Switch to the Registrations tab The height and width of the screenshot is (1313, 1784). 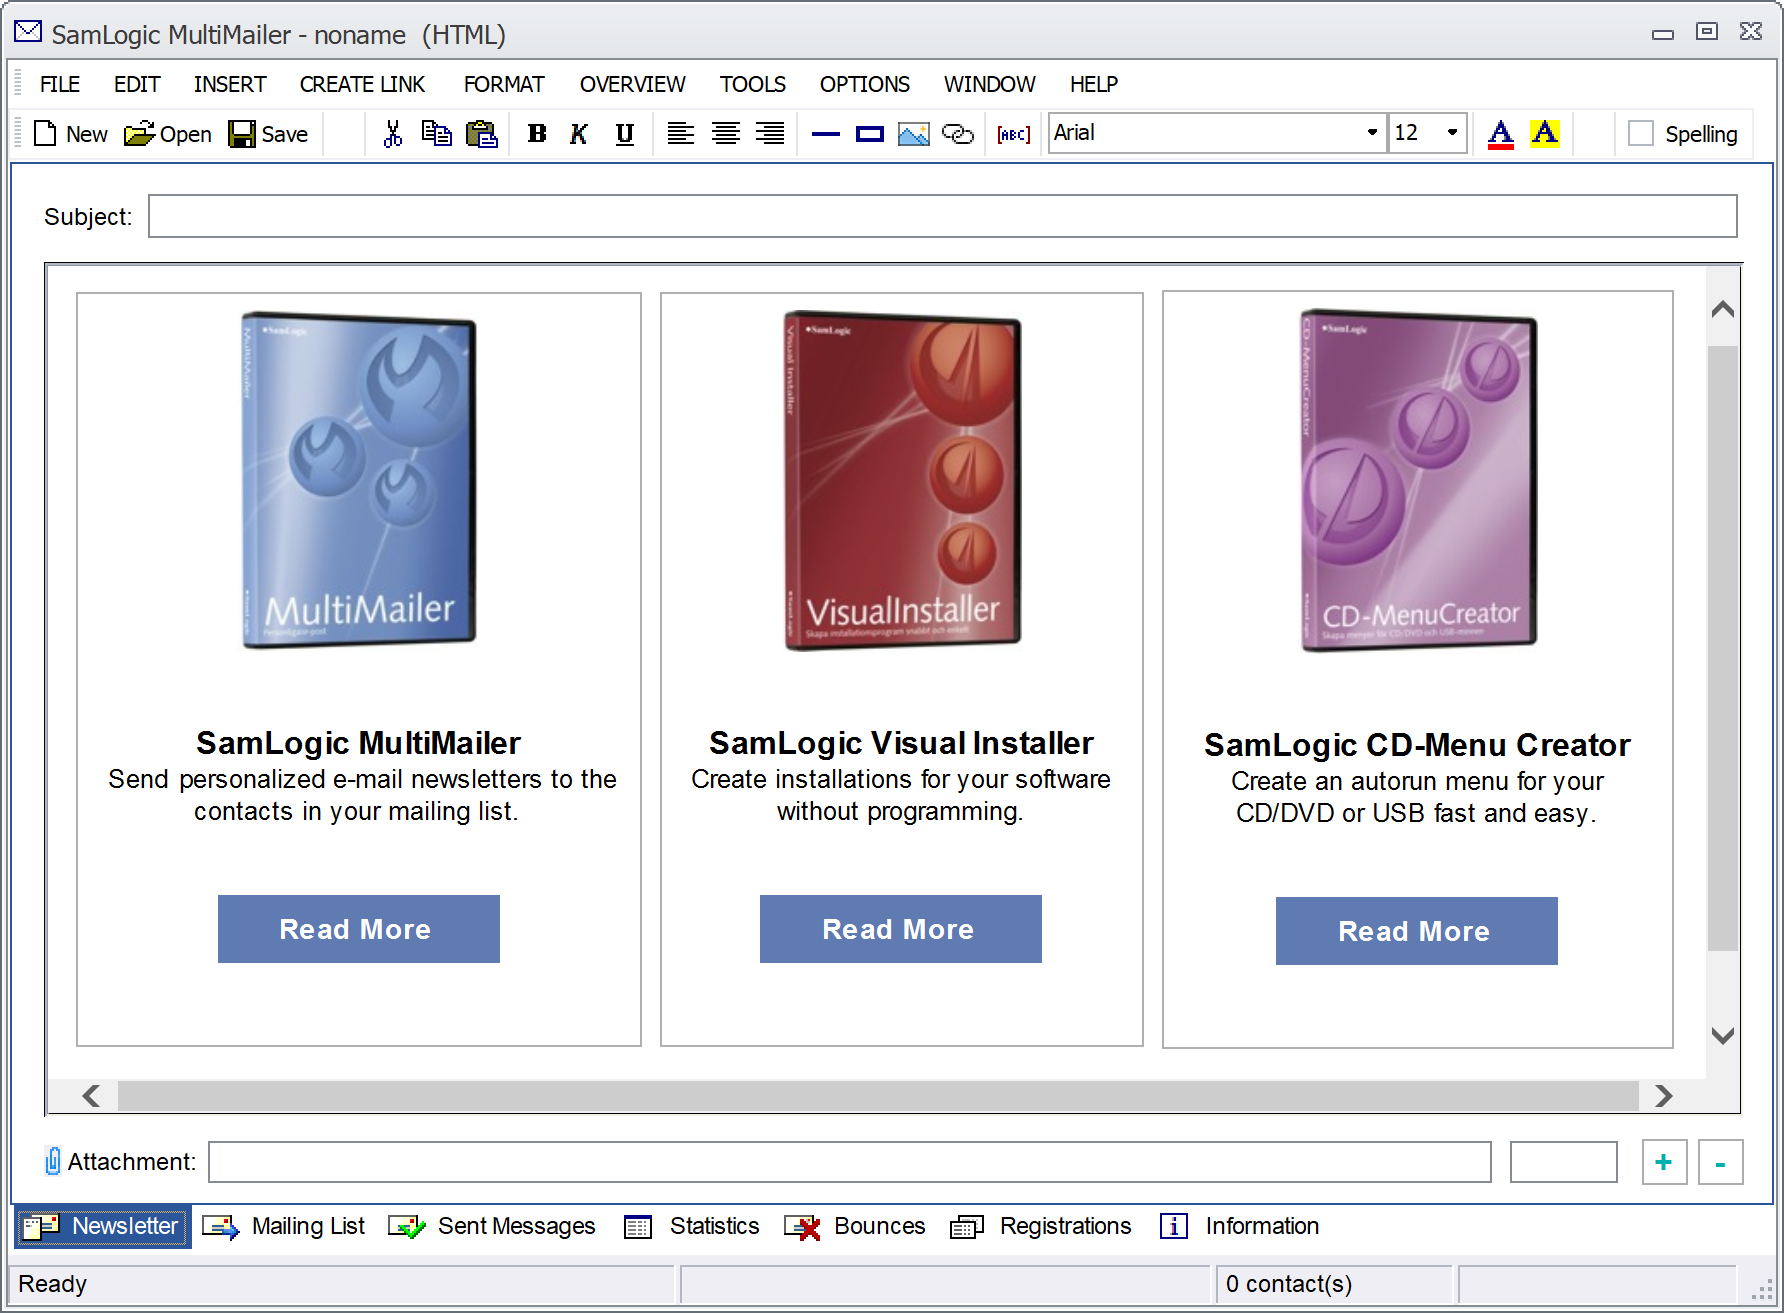(x=1041, y=1226)
